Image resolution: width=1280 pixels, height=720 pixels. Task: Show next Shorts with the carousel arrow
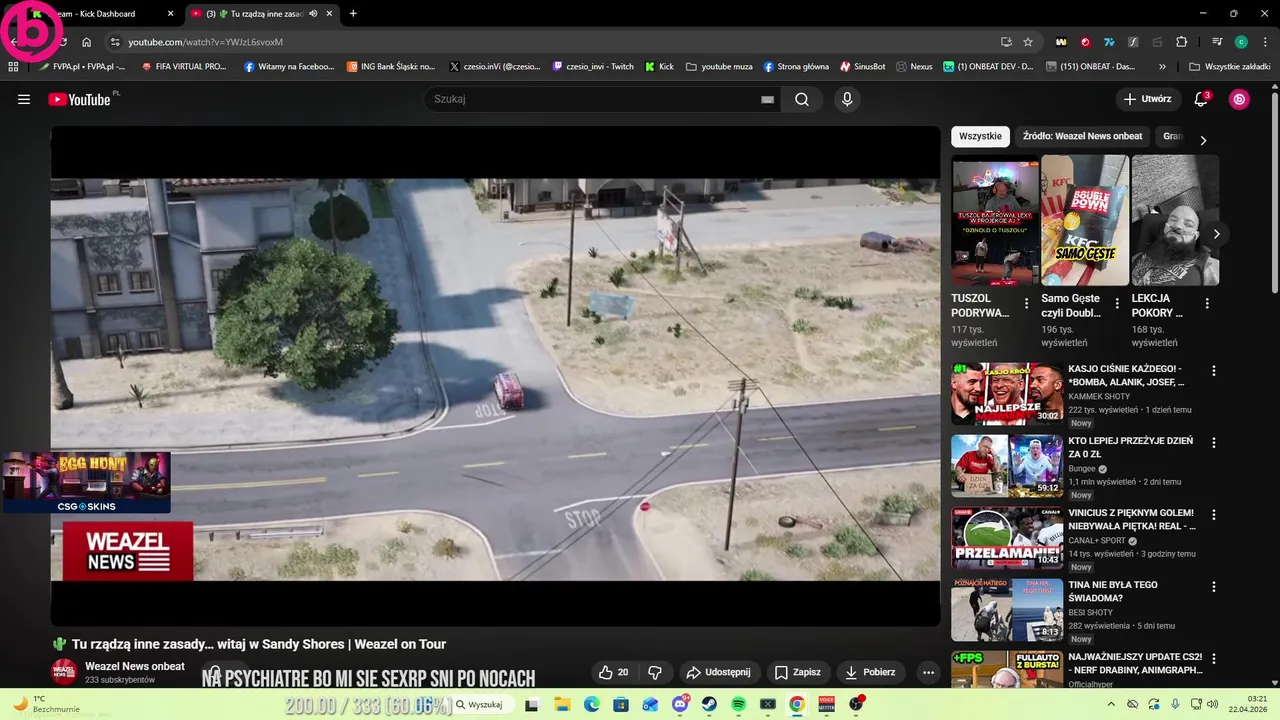coord(1216,234)
